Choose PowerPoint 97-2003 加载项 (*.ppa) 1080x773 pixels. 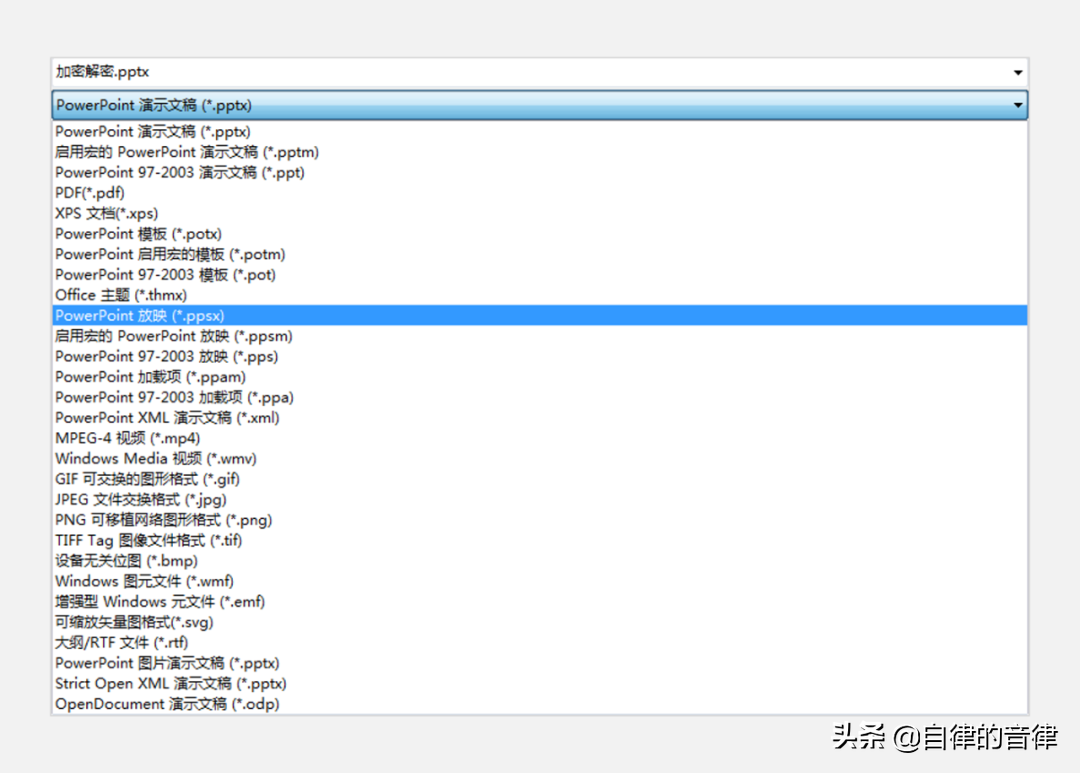[x=540, y=398]
